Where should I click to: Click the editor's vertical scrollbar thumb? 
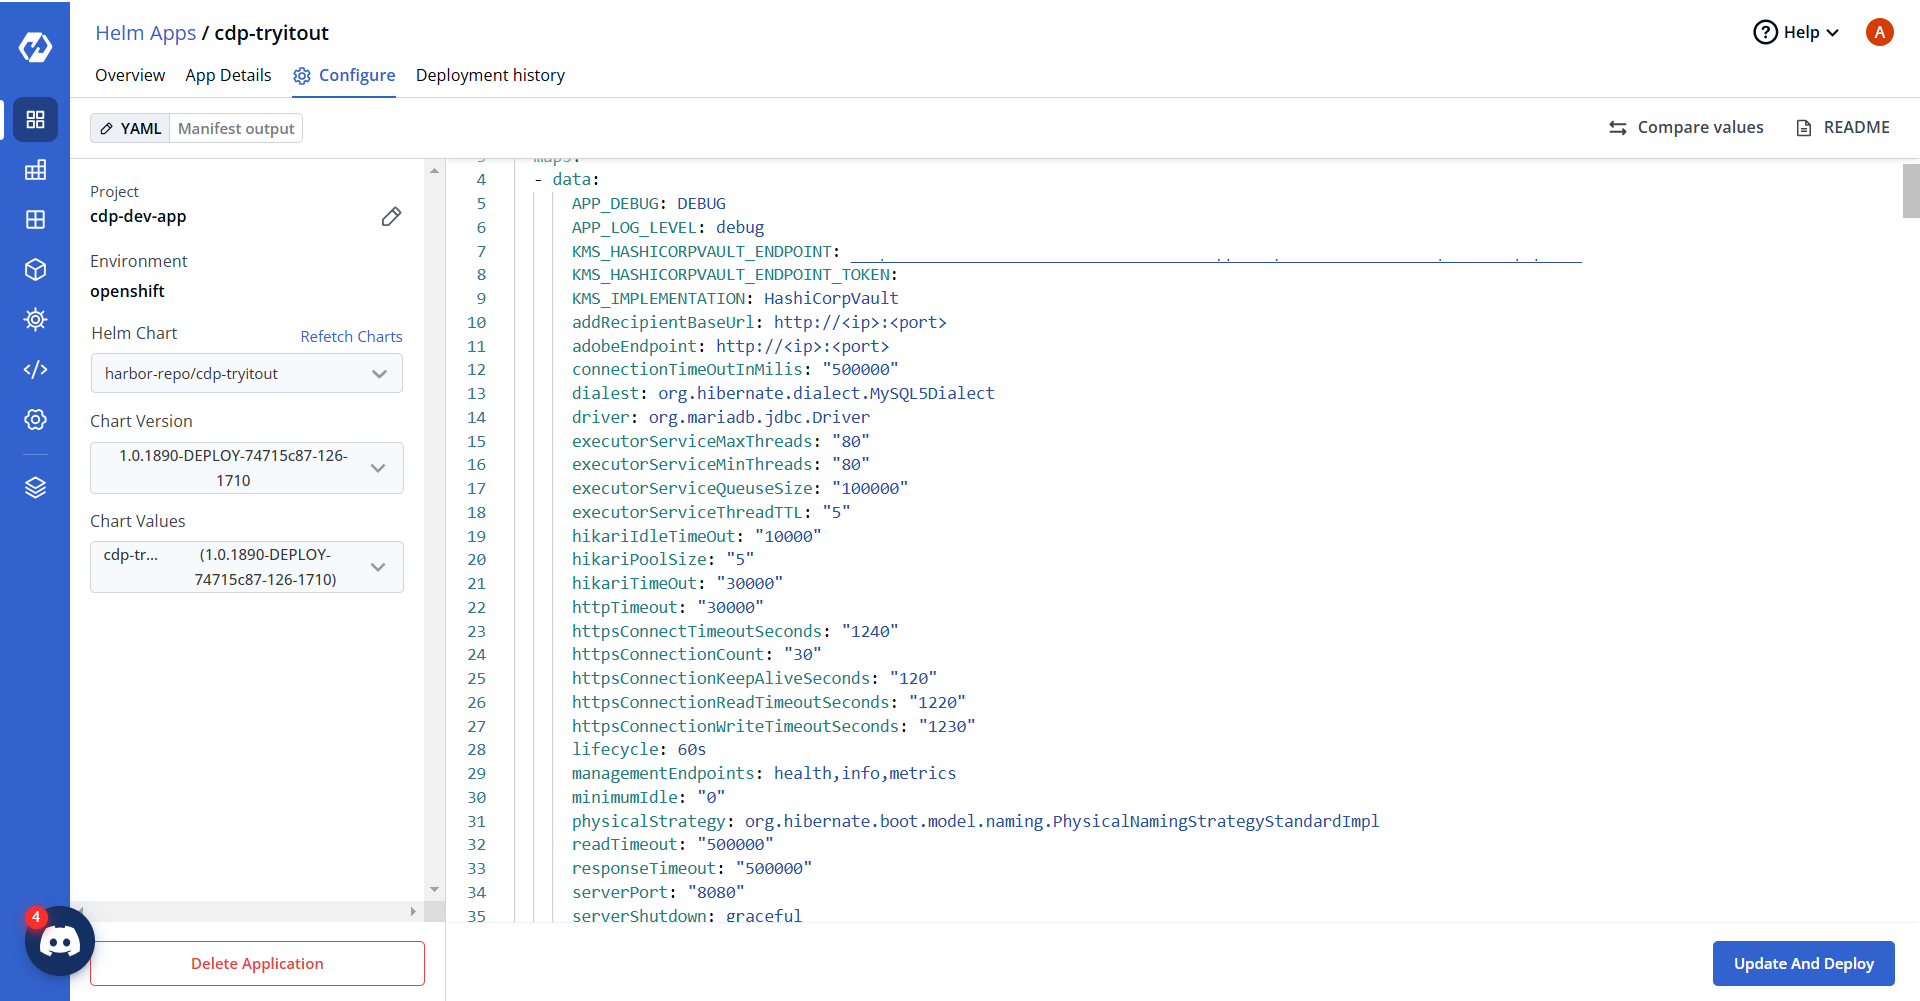(1910, 190)
